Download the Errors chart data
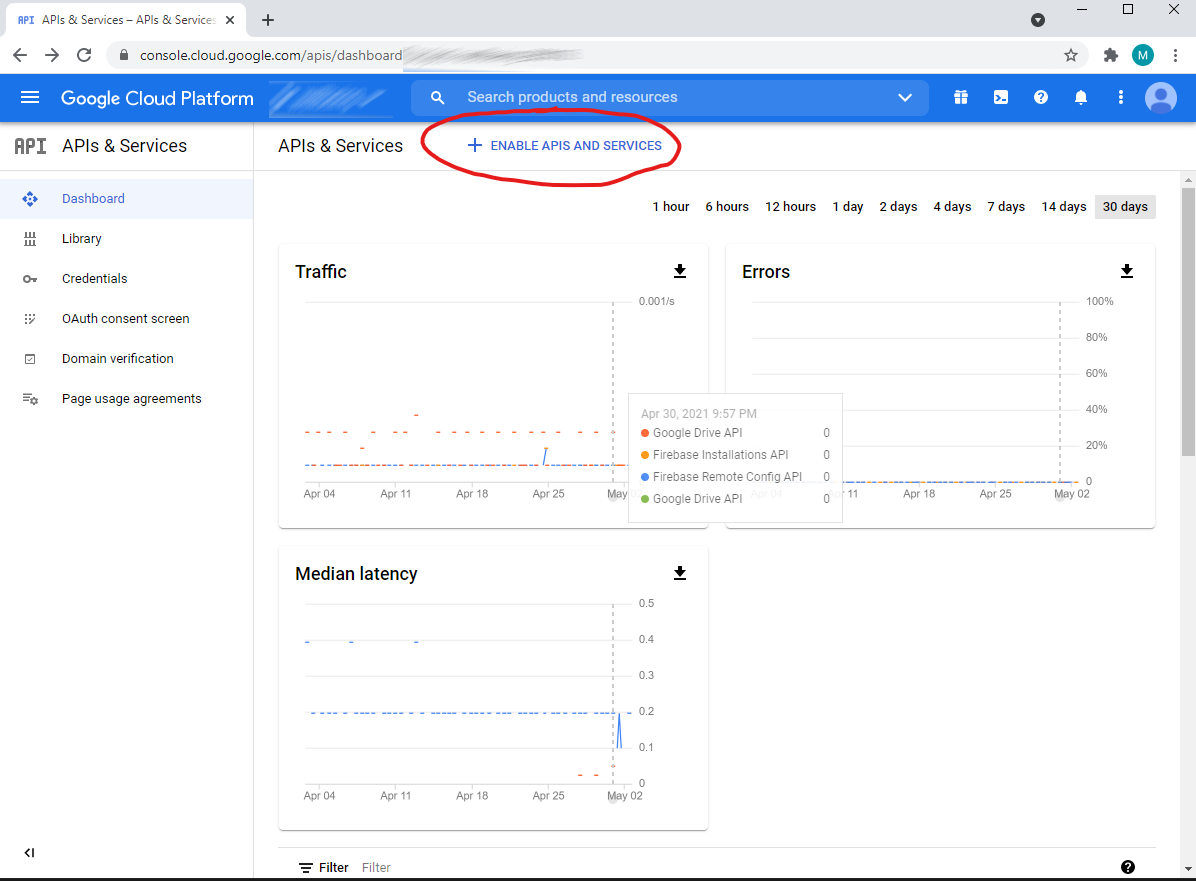 1127,271
